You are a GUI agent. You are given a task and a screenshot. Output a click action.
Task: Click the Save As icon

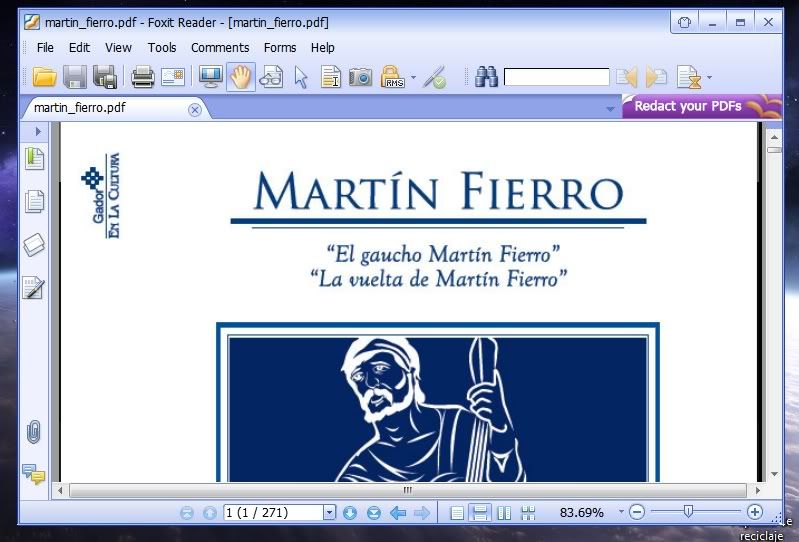pyautogui.click(x=105, y=77)
